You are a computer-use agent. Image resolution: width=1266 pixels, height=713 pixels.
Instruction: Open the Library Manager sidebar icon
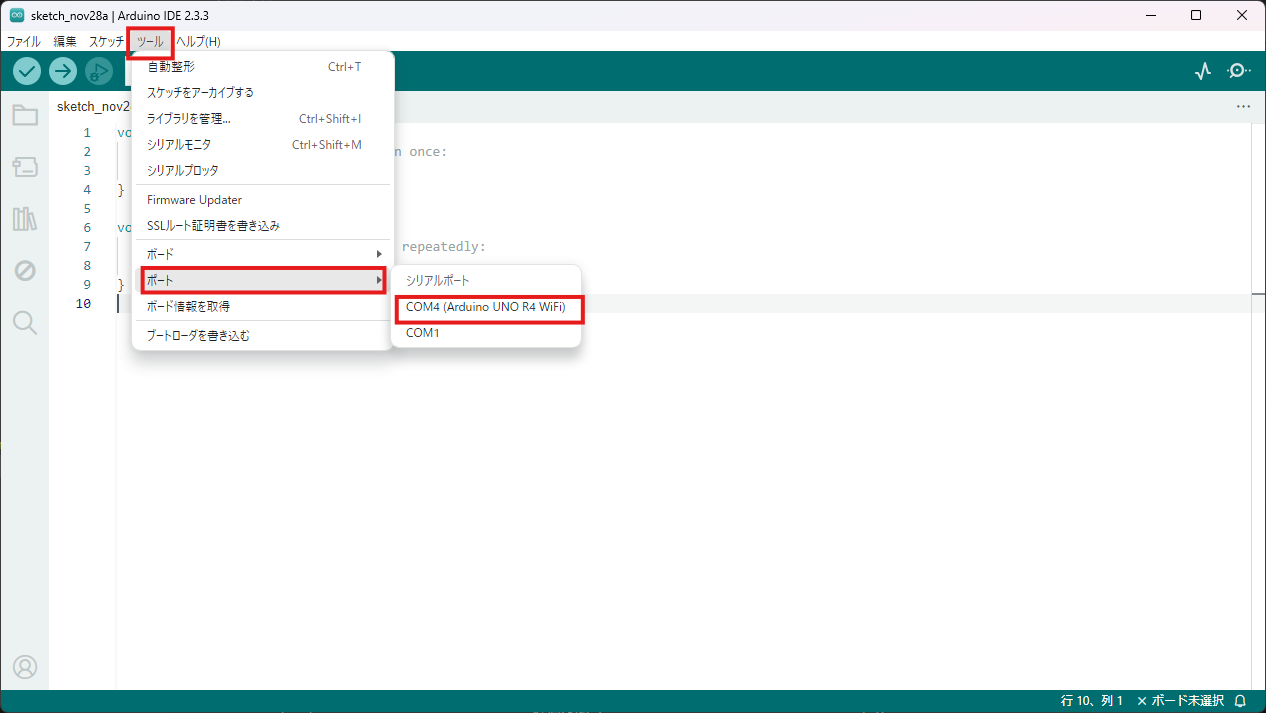click(x=25, y=219)
